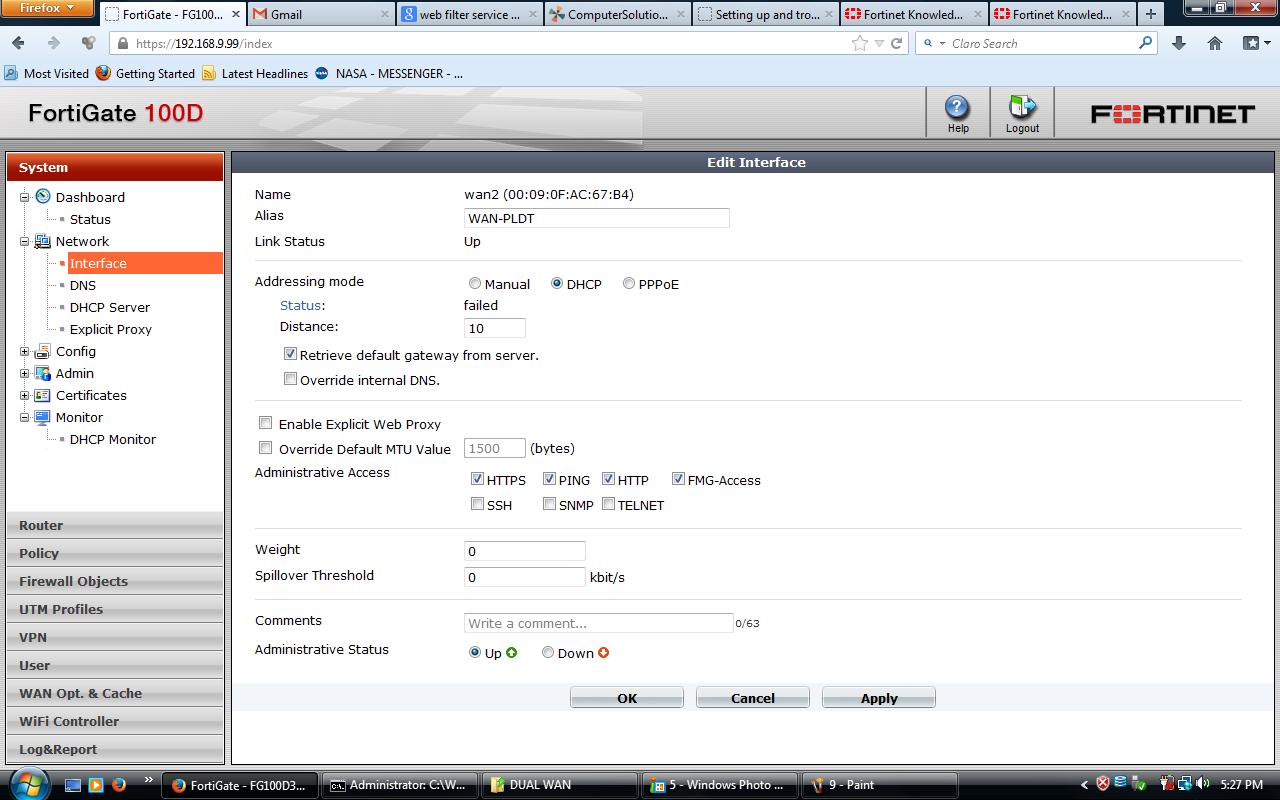The image size is (1280, 800).
Task: Click the Distance input field
Action: (x=495, y=328)
